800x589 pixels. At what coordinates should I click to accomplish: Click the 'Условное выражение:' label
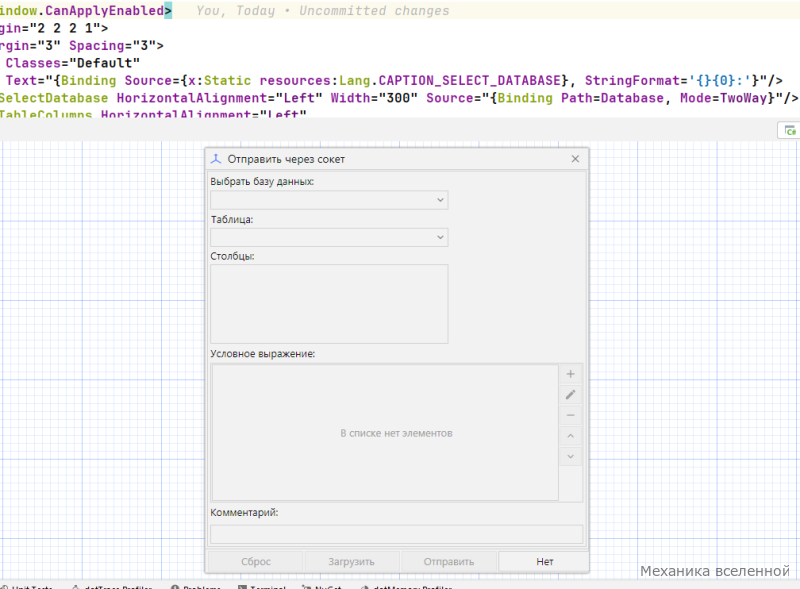click(x=263, y=354)
